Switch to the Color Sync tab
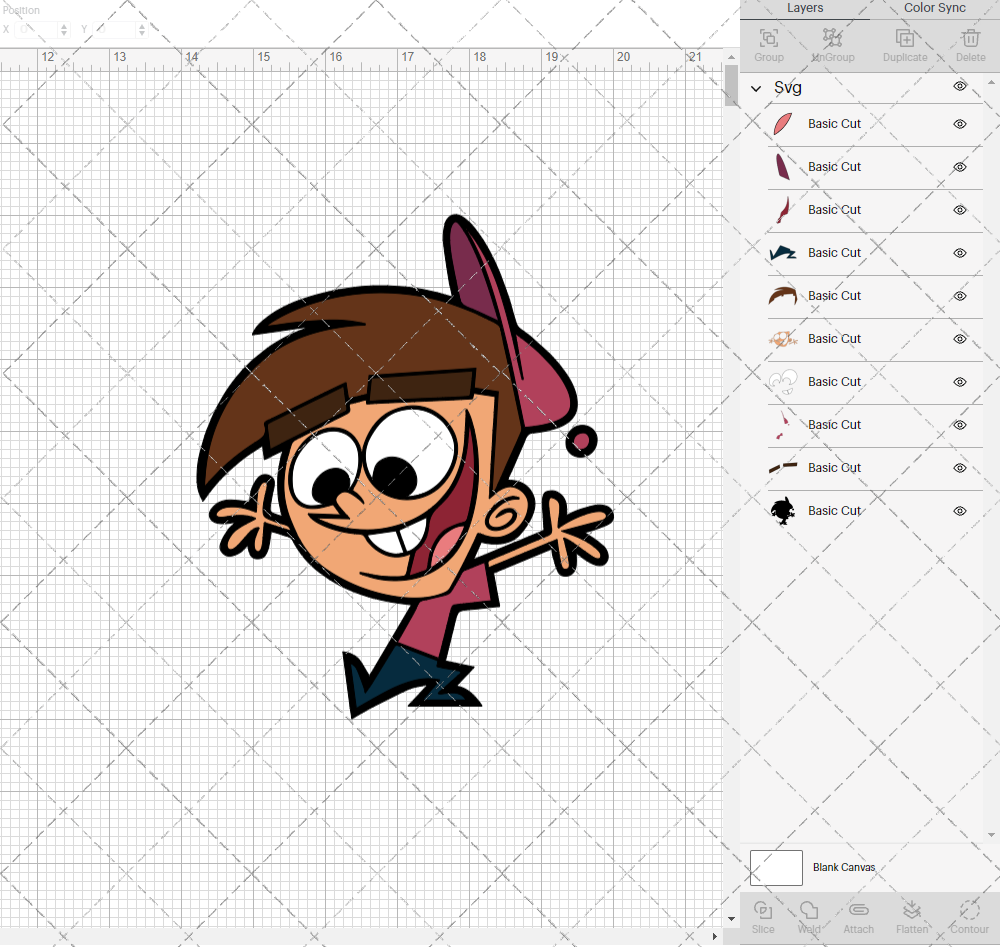Screen dimensions: 1000x947 click(x=934, y=8)
